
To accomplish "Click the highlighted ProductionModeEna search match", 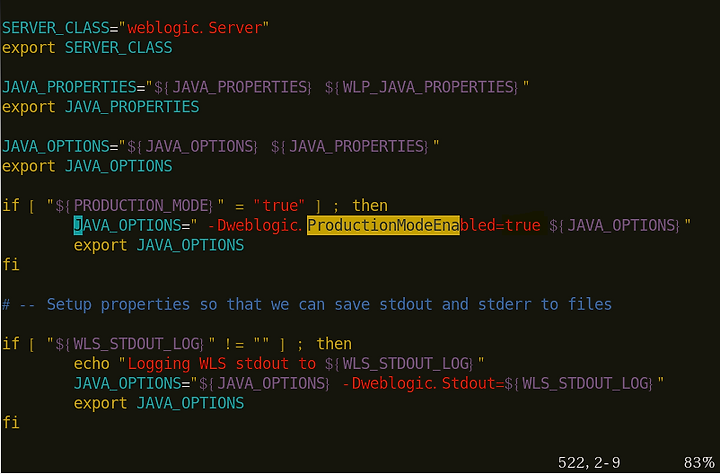I will point(383,225).
